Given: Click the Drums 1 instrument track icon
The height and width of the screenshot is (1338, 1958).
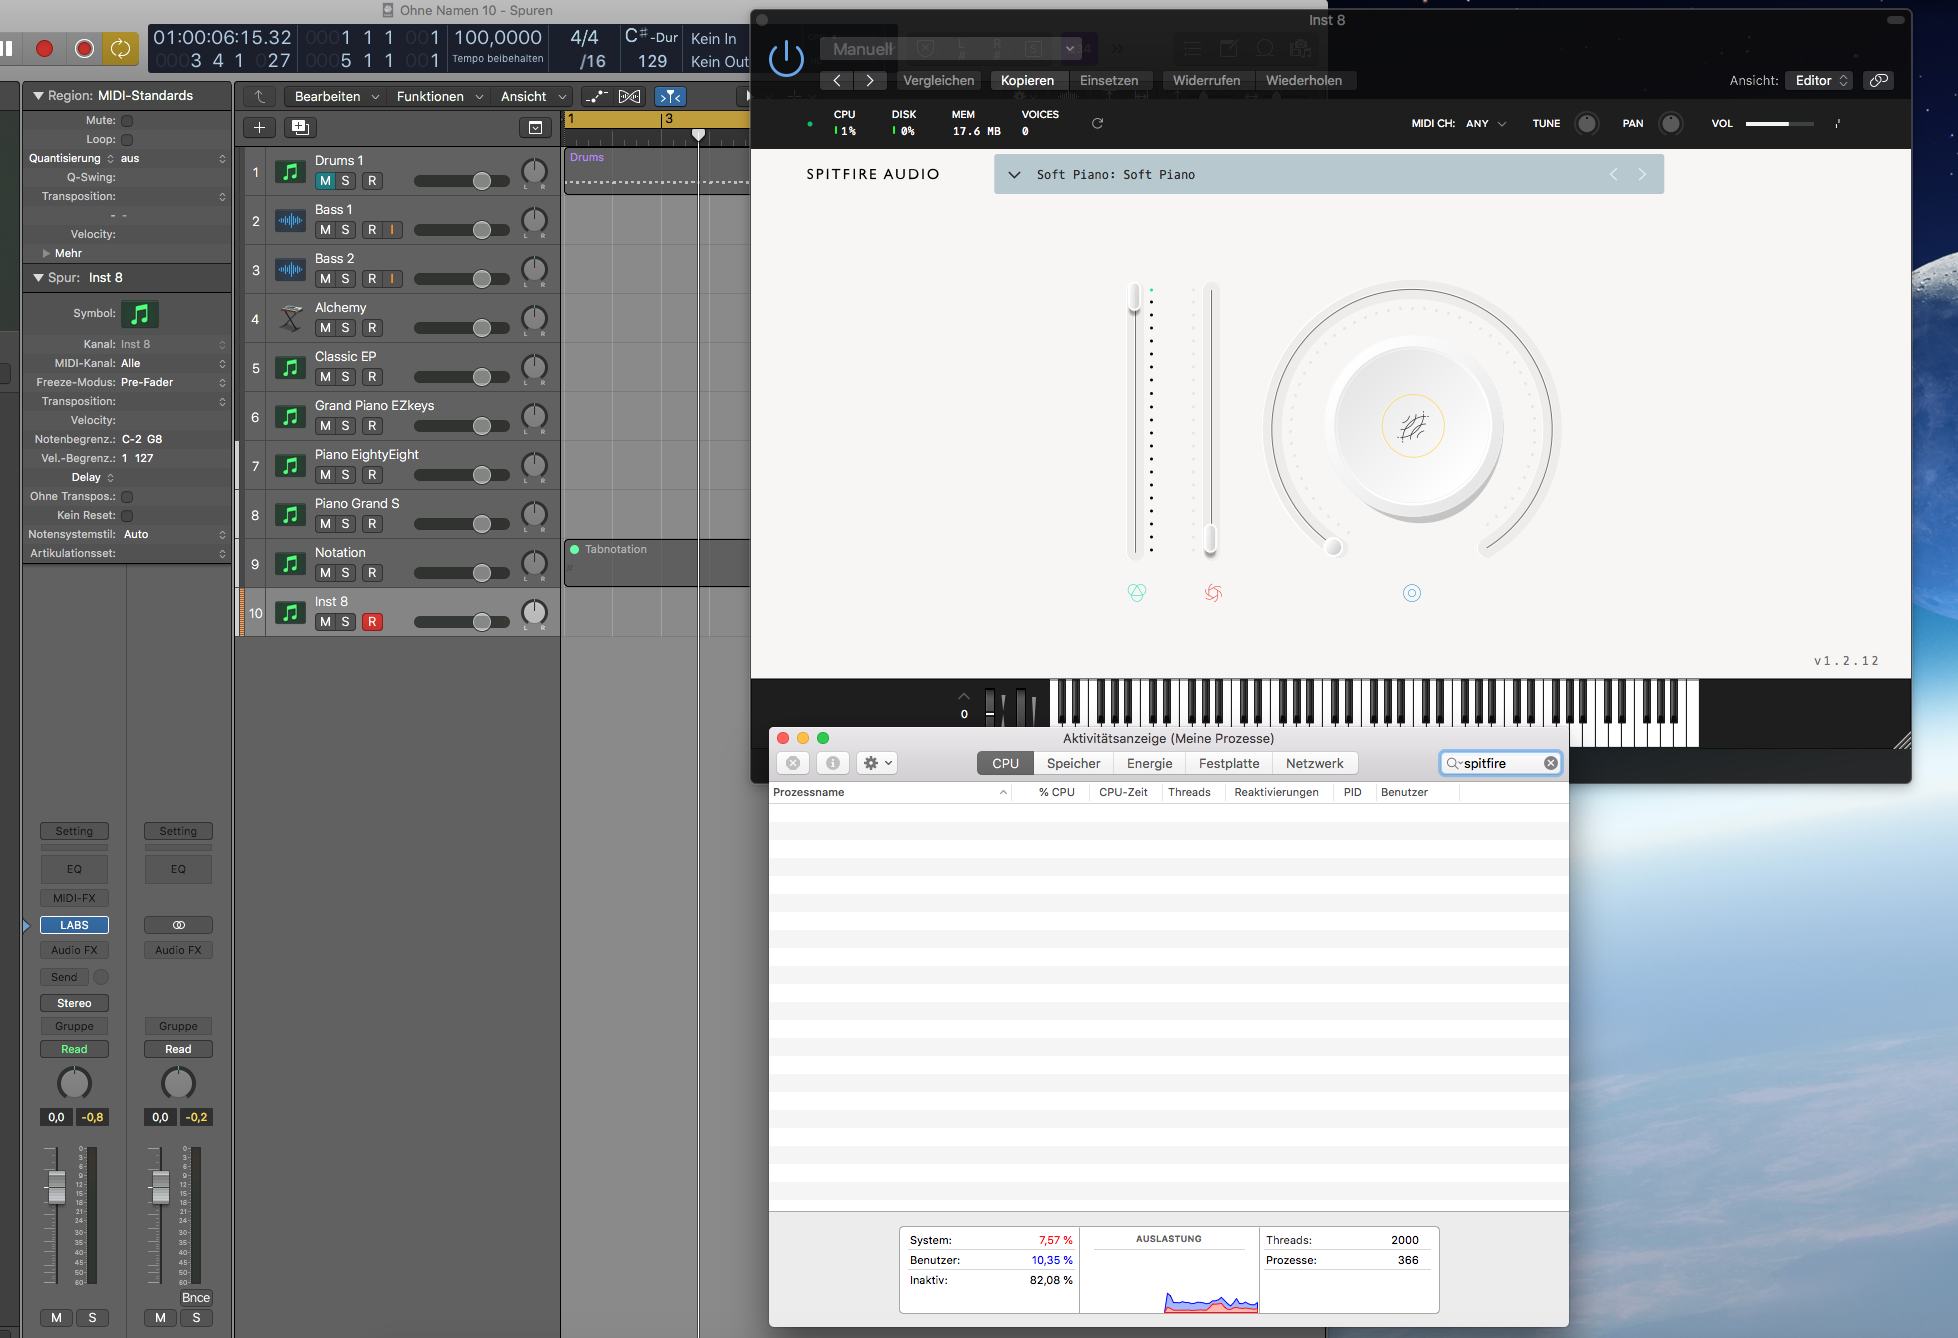Looking at the screenshot, I should tap(290, 171).
